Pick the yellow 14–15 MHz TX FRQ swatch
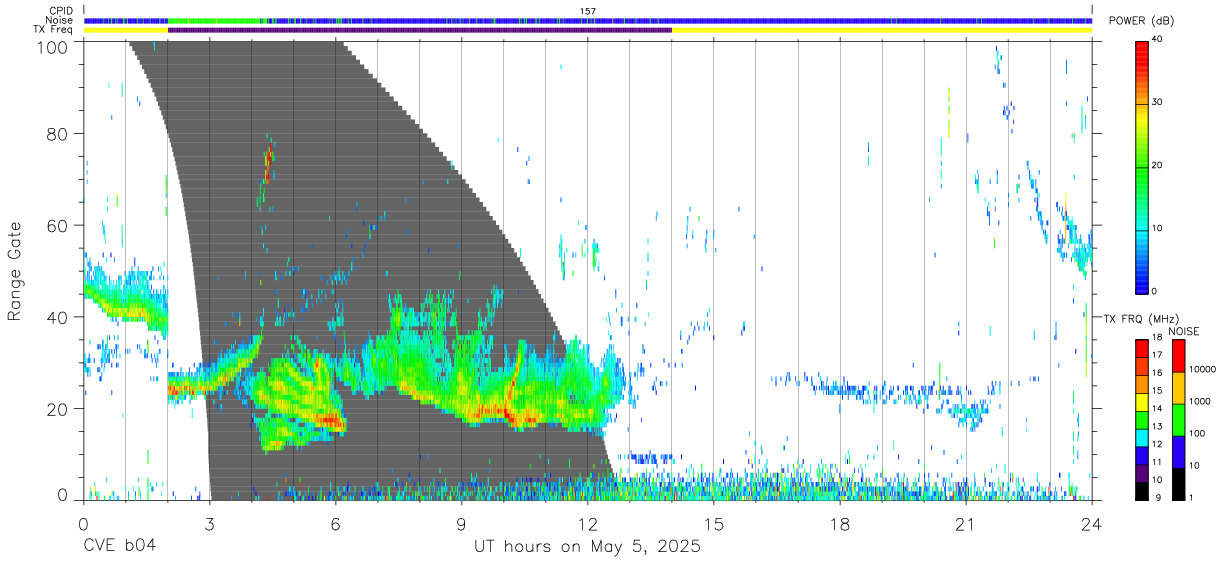 click(x=1142, y=402)
